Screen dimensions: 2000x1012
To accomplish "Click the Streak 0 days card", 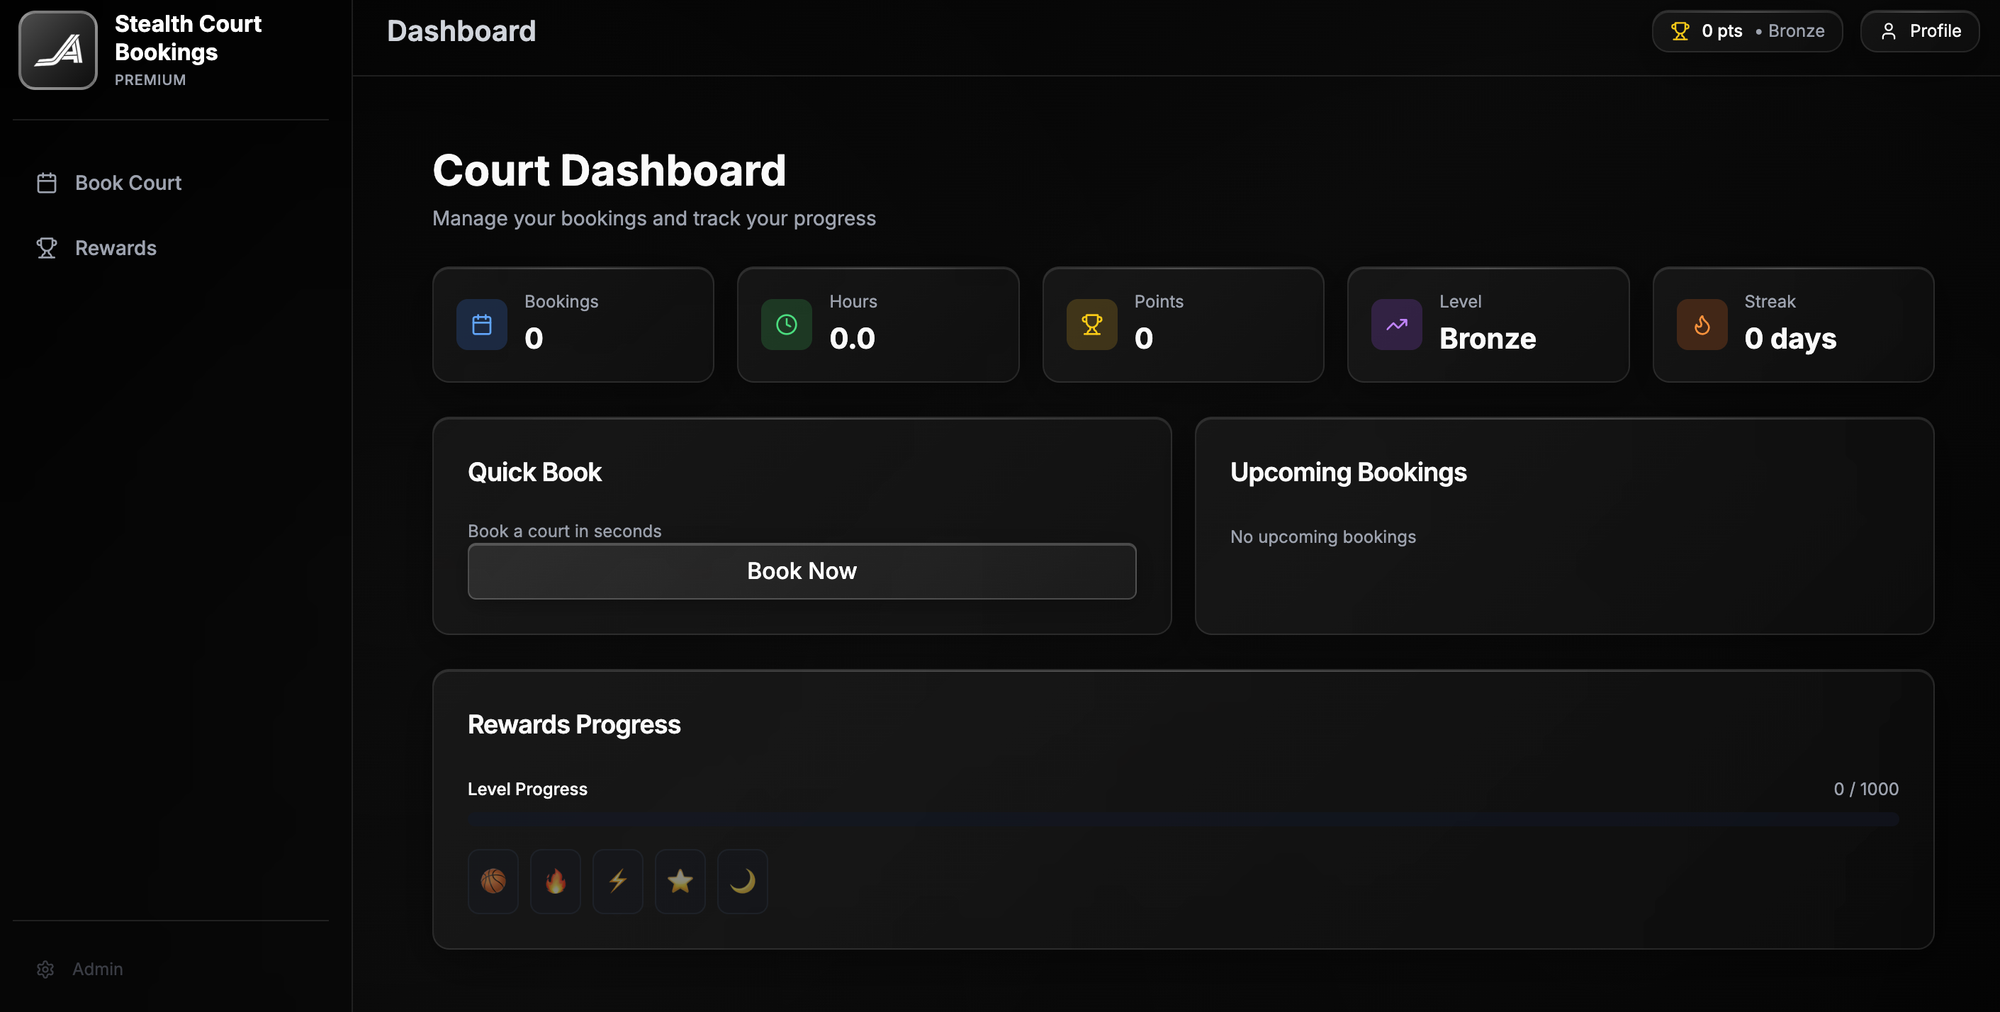I will tap(1793, 325).
